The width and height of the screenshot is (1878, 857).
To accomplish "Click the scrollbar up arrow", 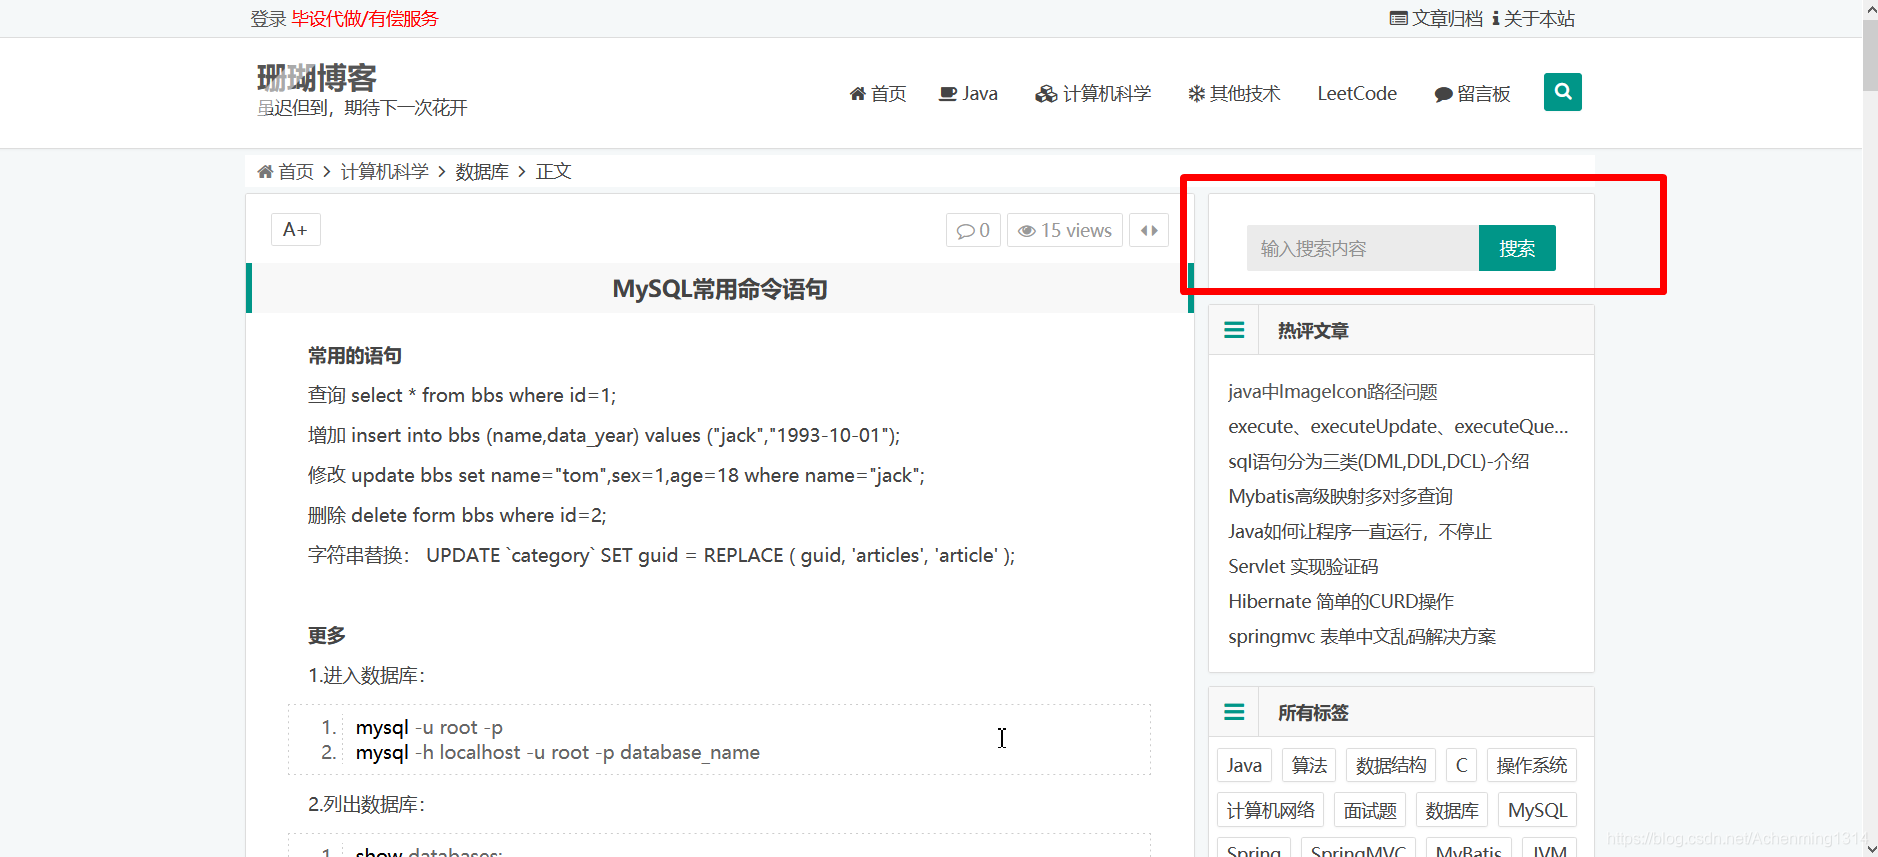I will click(x=1870, y=9).
